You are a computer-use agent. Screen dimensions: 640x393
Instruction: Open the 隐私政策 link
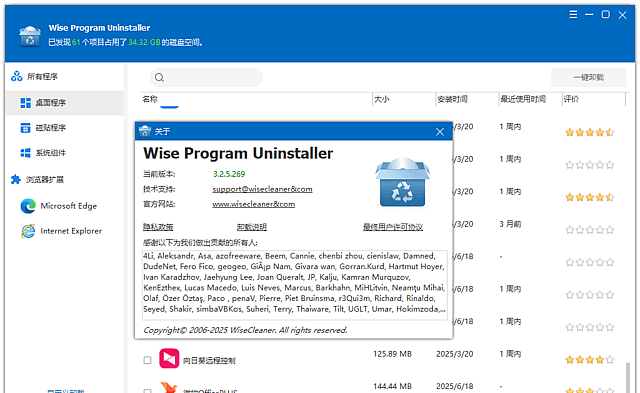point(158,227)
